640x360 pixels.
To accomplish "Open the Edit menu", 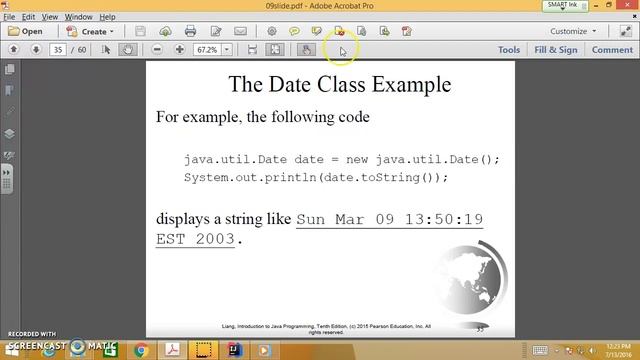I will 28,17.
